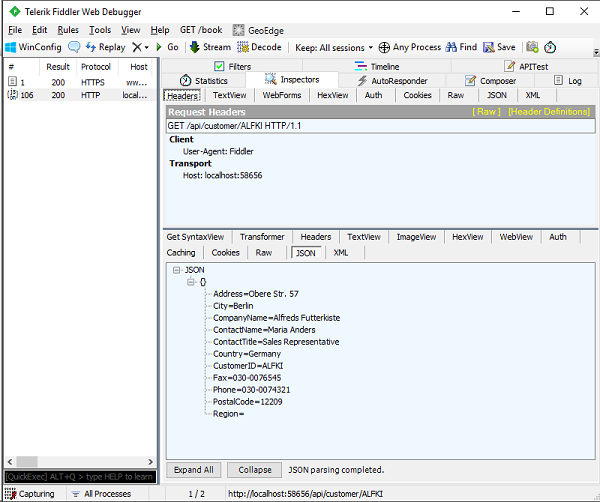This screenshot has height=502, width=600.
Task: Select CompanyName=Alfreds Futterkiste tree row
Action: coord(276,318)
